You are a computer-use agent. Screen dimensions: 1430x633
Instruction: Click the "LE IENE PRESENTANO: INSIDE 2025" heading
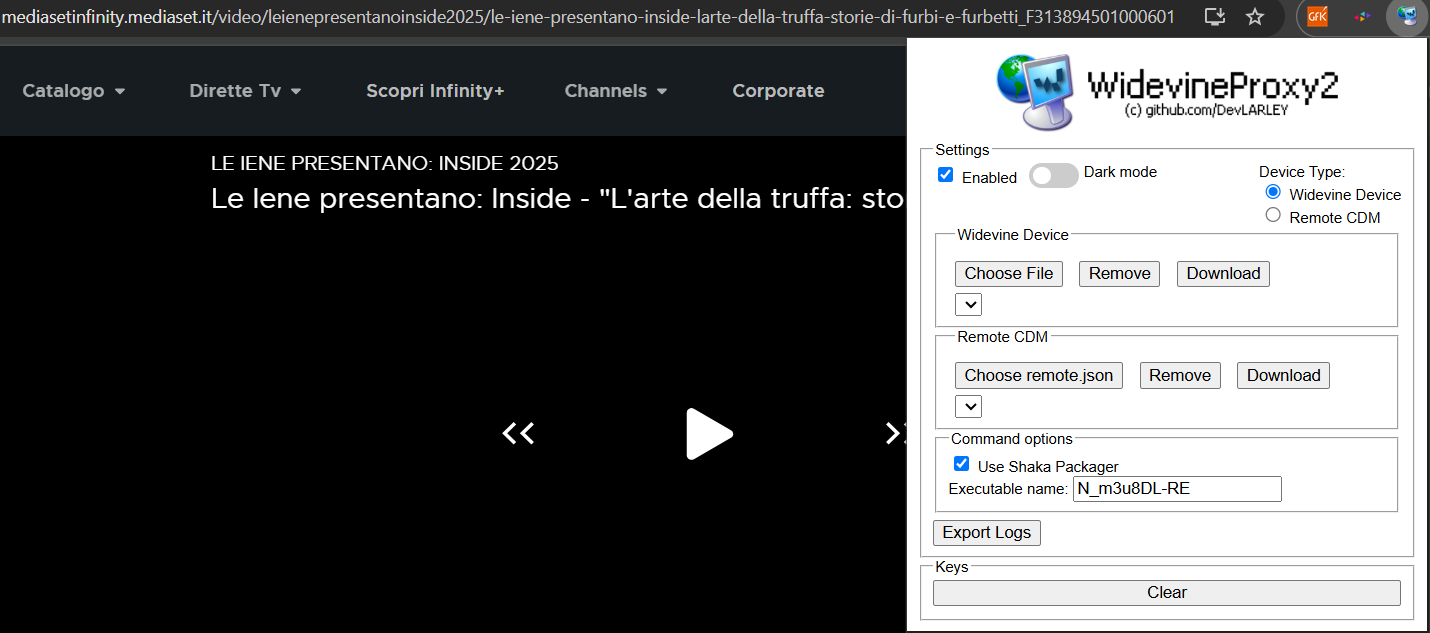(385, 163)
